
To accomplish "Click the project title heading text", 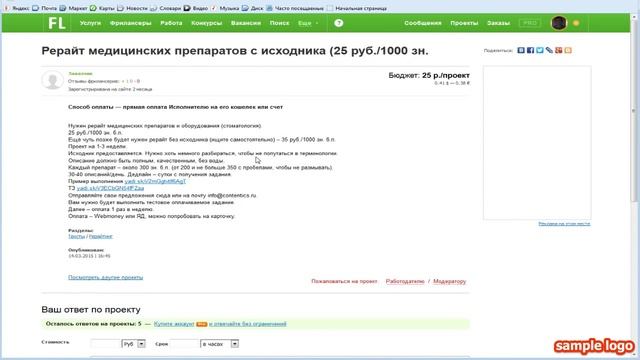I will tap(235, 51).
